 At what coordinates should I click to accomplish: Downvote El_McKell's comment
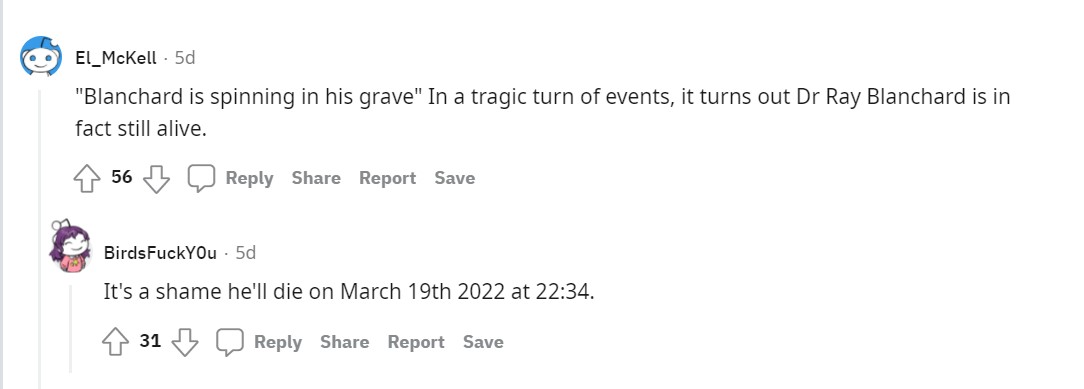156,179
